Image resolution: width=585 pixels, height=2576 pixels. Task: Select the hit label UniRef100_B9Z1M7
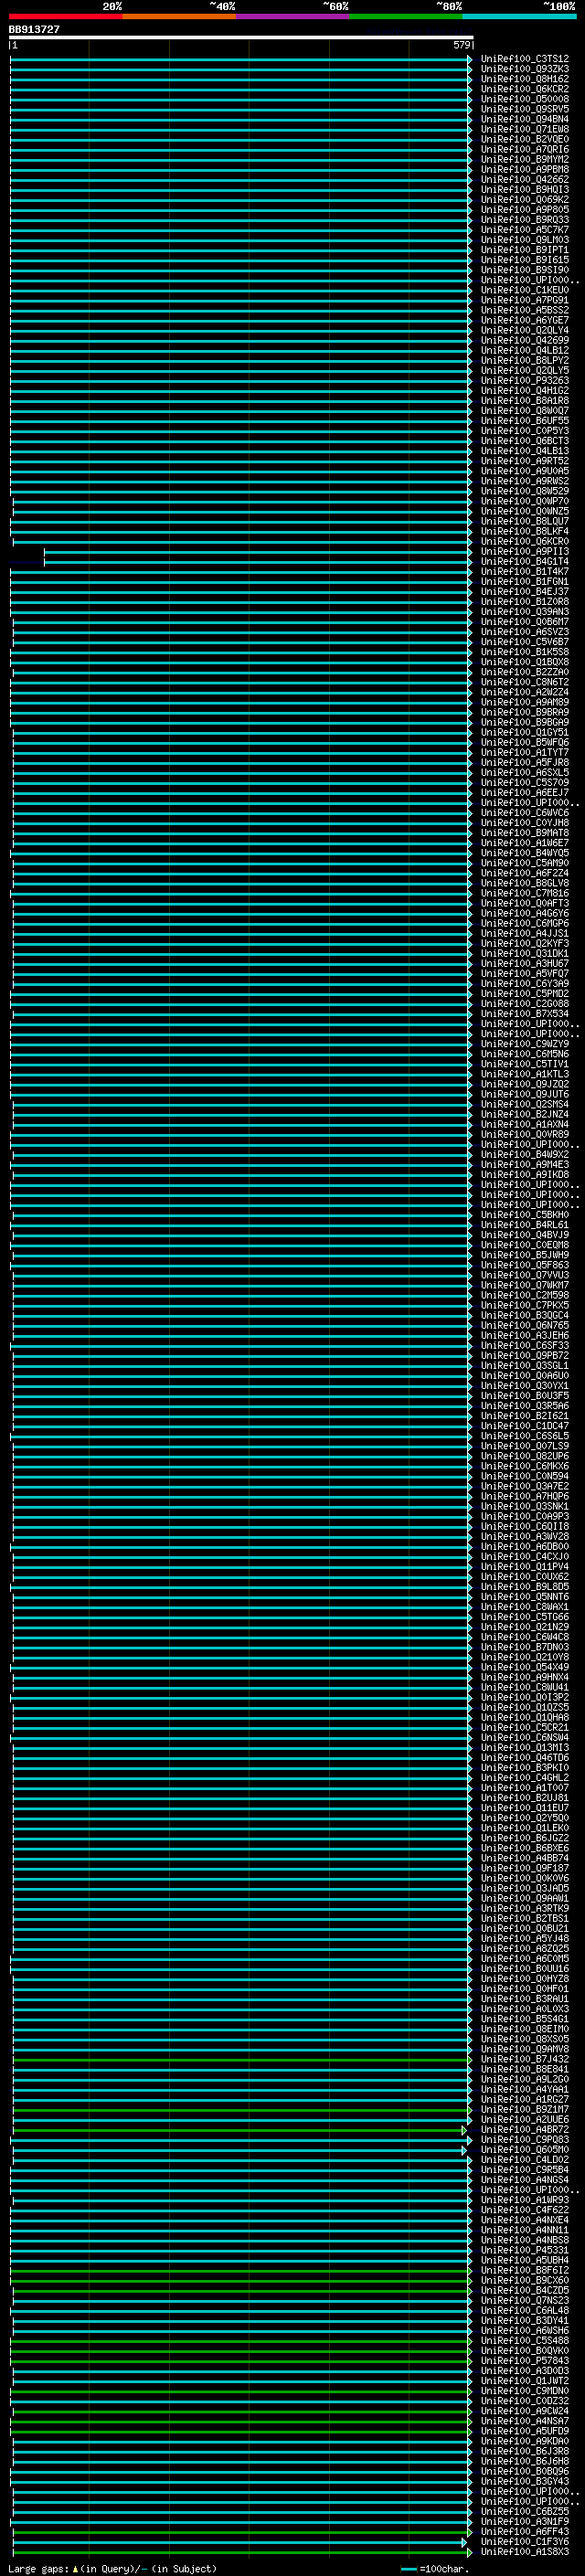tap(524, 2109)
